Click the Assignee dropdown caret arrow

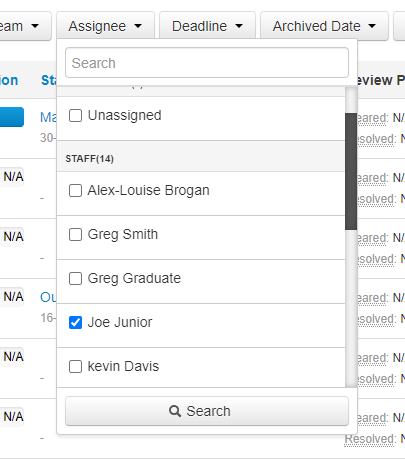tap(138, 26)
